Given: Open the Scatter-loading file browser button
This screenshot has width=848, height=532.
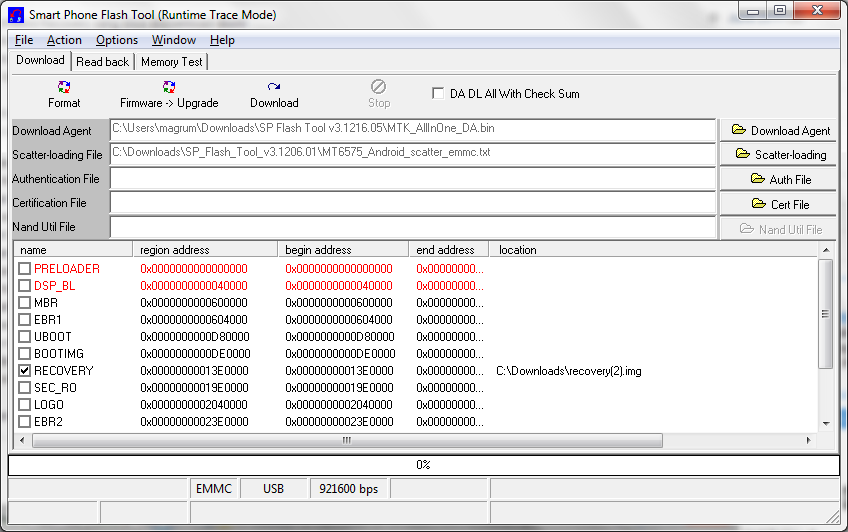Looking at the screenshot, I should coord(781,154).
